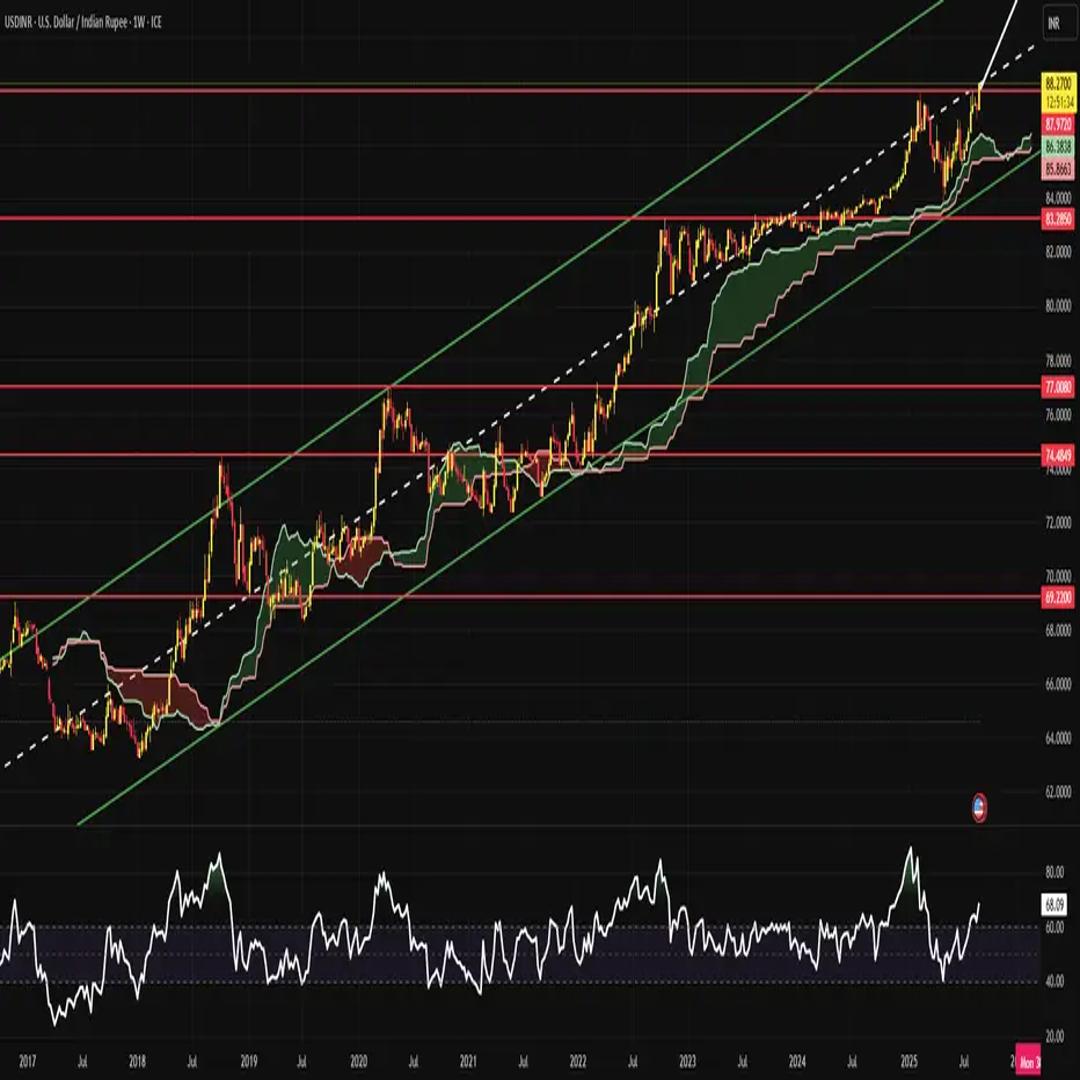Screen dimensions: 1080x1080
Task: Click the US flag event icon
Action: pos(980,807)
